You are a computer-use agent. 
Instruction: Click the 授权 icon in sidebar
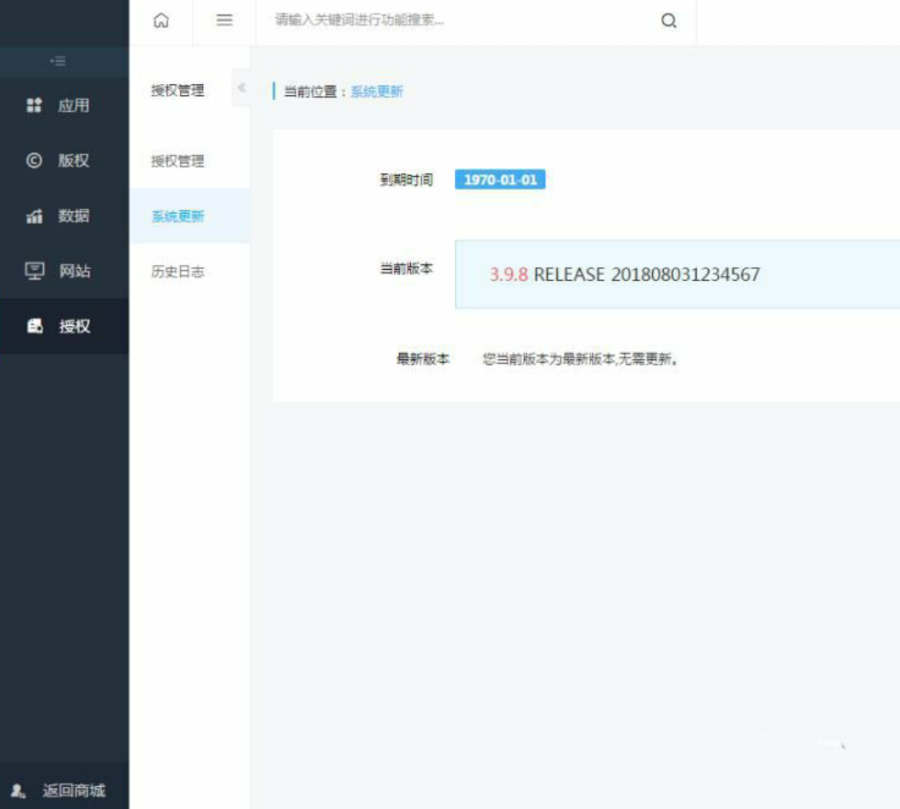pyautogui.click(x=35, y=326)
